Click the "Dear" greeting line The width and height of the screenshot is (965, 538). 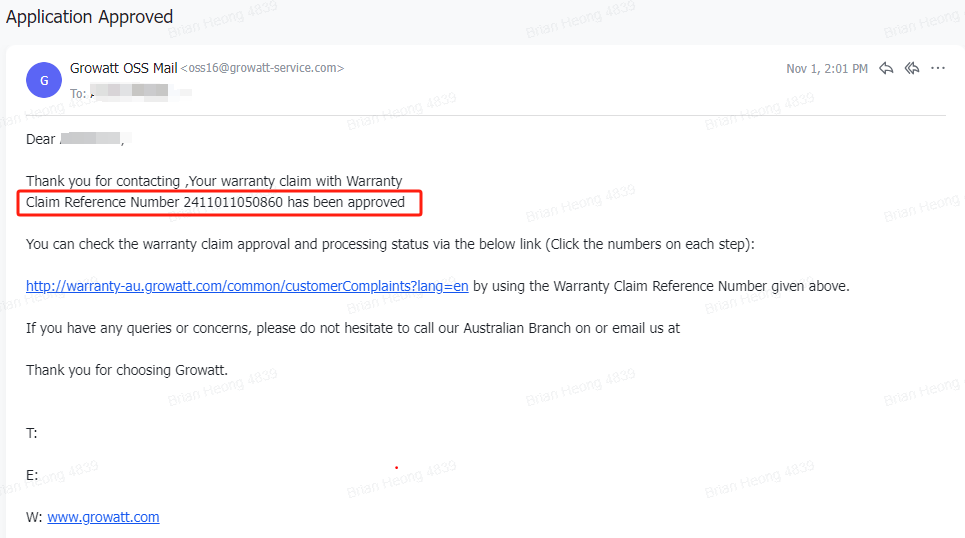coord(41,139)
